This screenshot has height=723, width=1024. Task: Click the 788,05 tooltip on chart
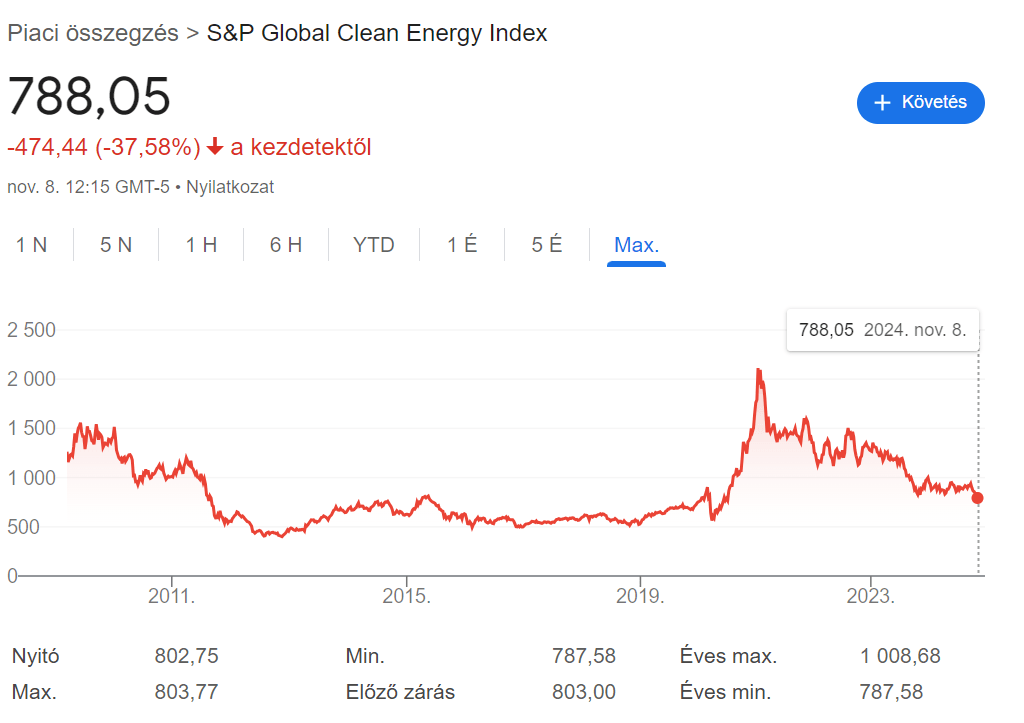click(882, 330)
